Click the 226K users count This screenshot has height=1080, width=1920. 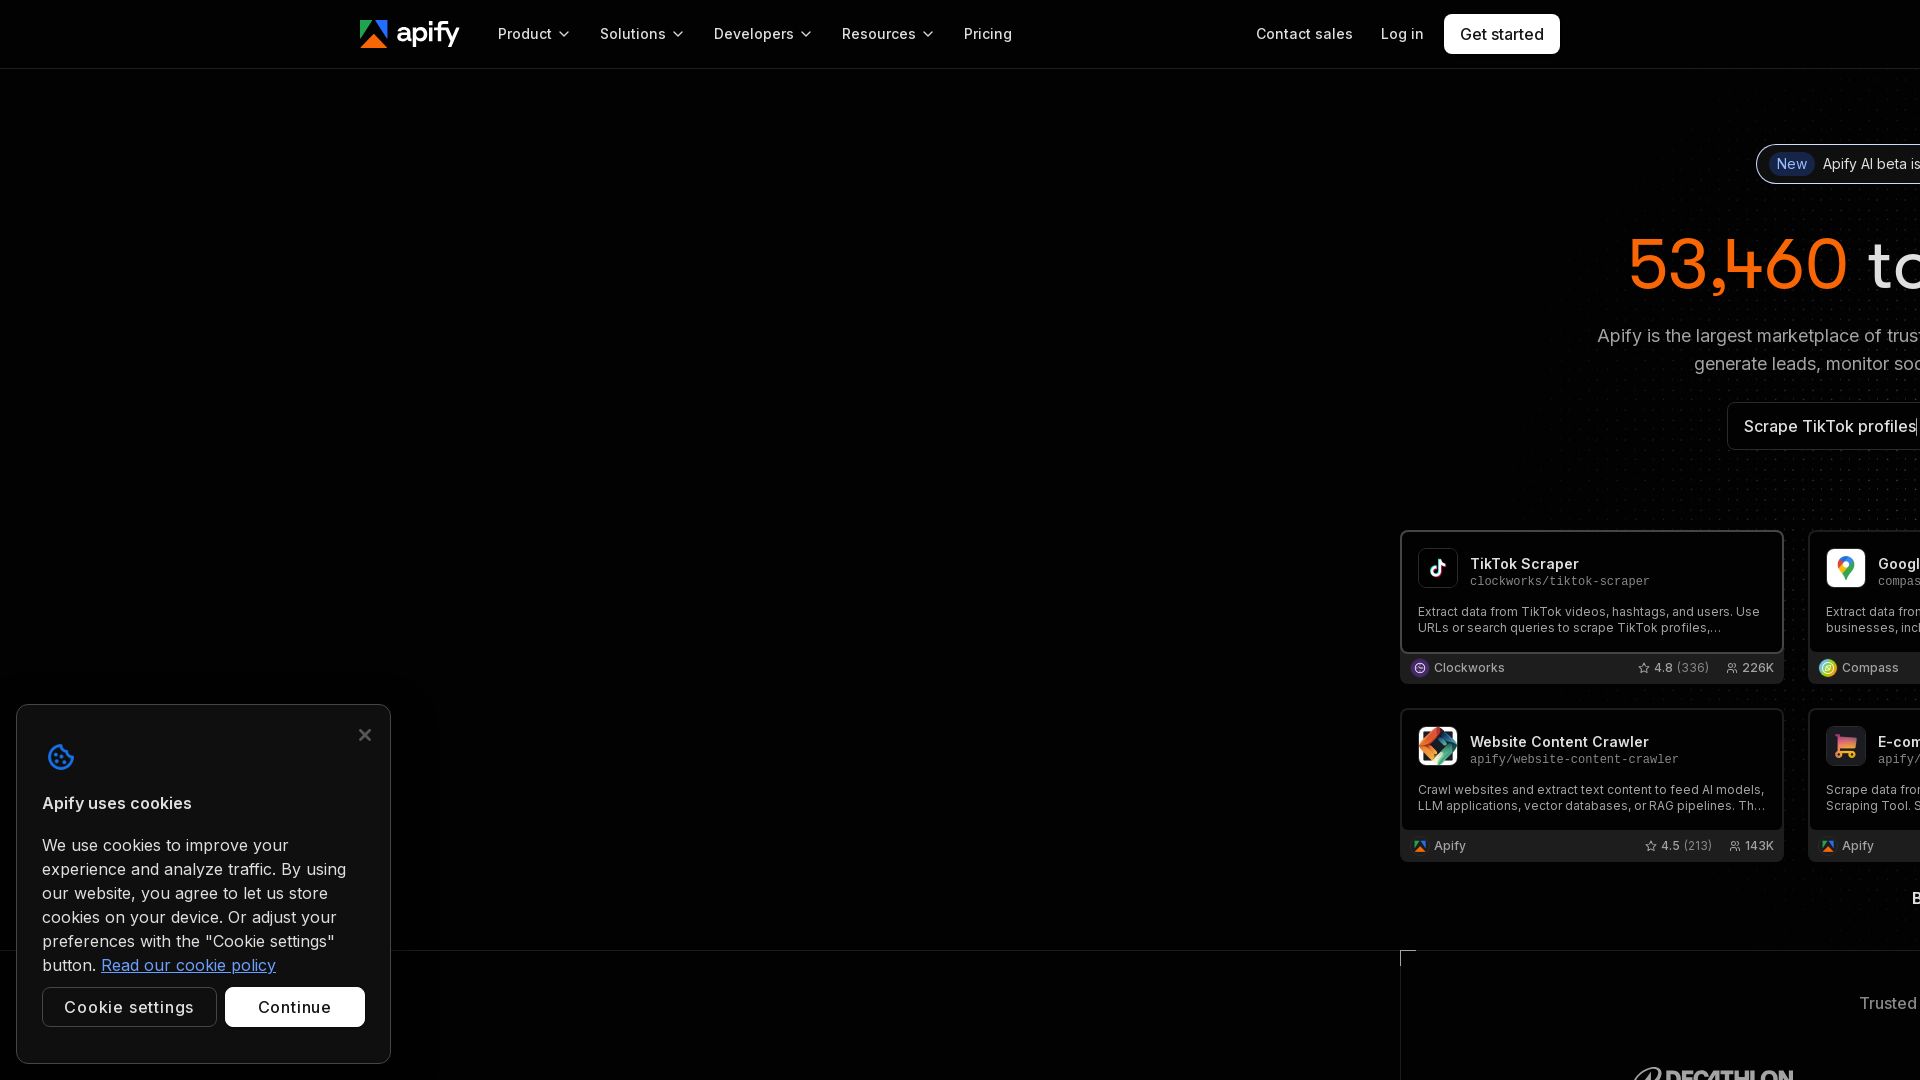pos(1758,668)
